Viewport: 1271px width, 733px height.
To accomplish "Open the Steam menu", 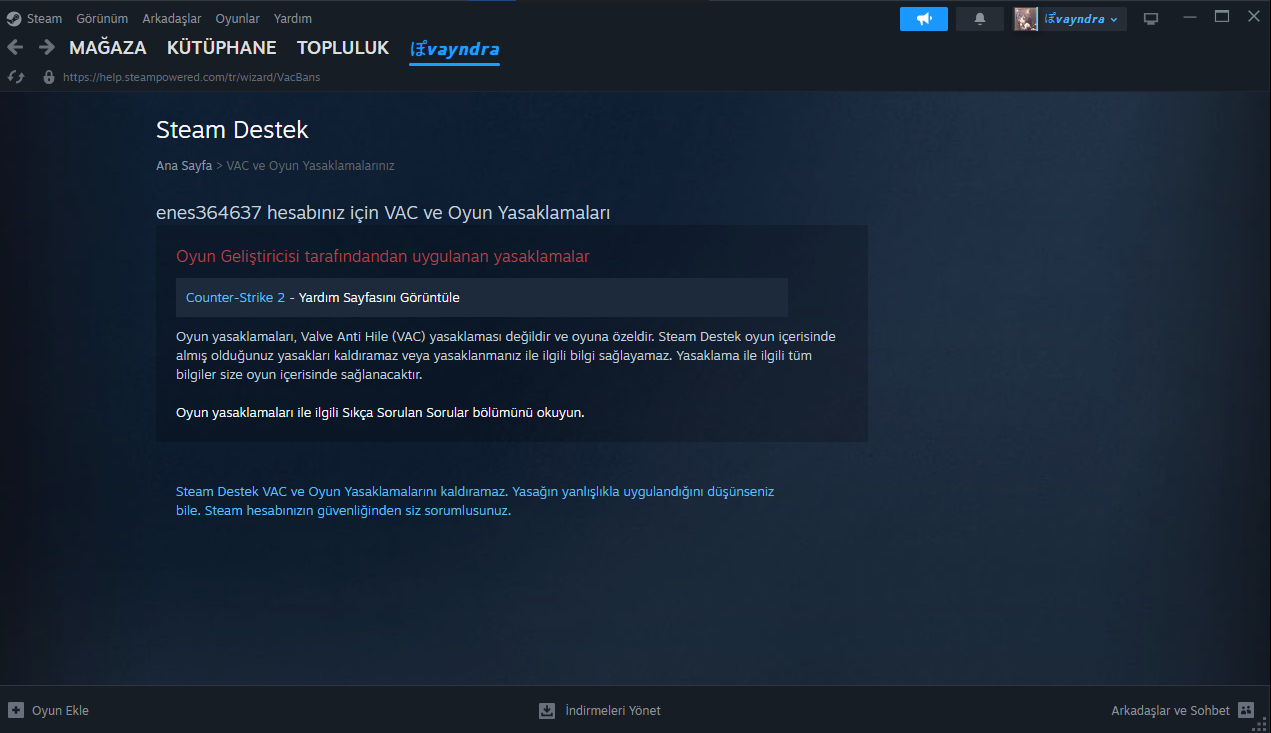I will coord(44,18).
